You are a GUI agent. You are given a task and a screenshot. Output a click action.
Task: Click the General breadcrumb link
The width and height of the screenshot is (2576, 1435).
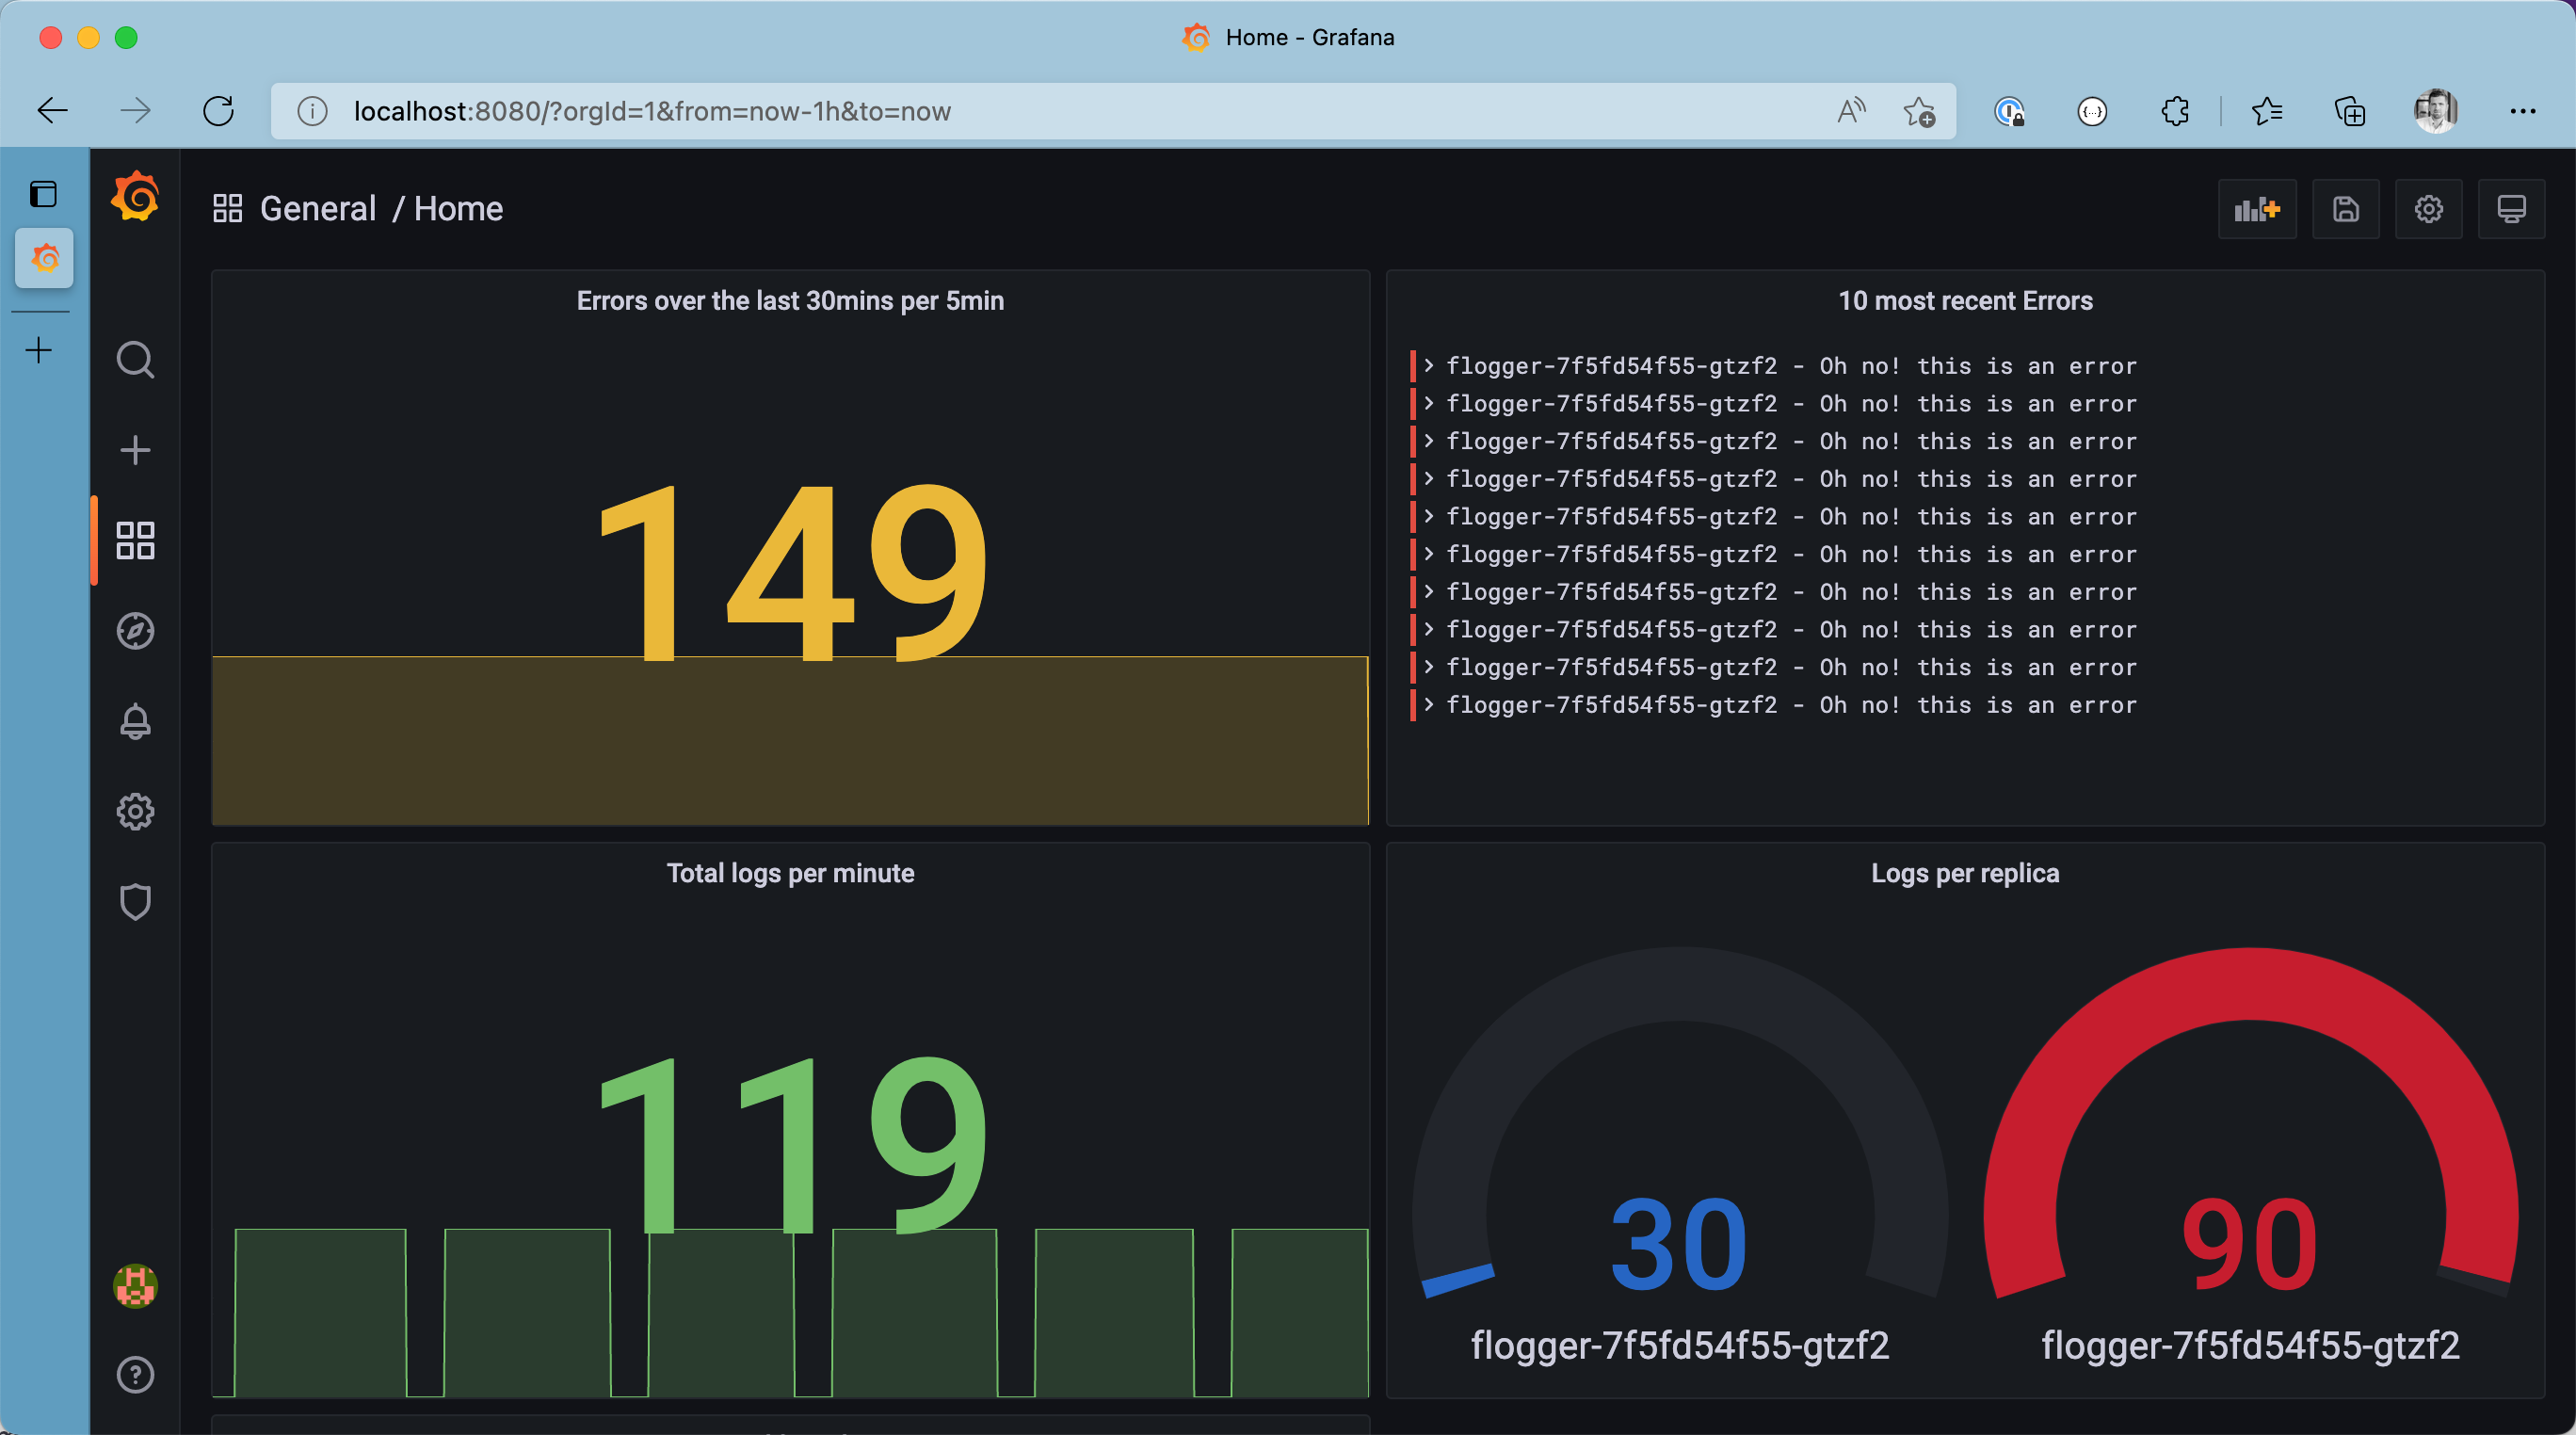(317, 209)
